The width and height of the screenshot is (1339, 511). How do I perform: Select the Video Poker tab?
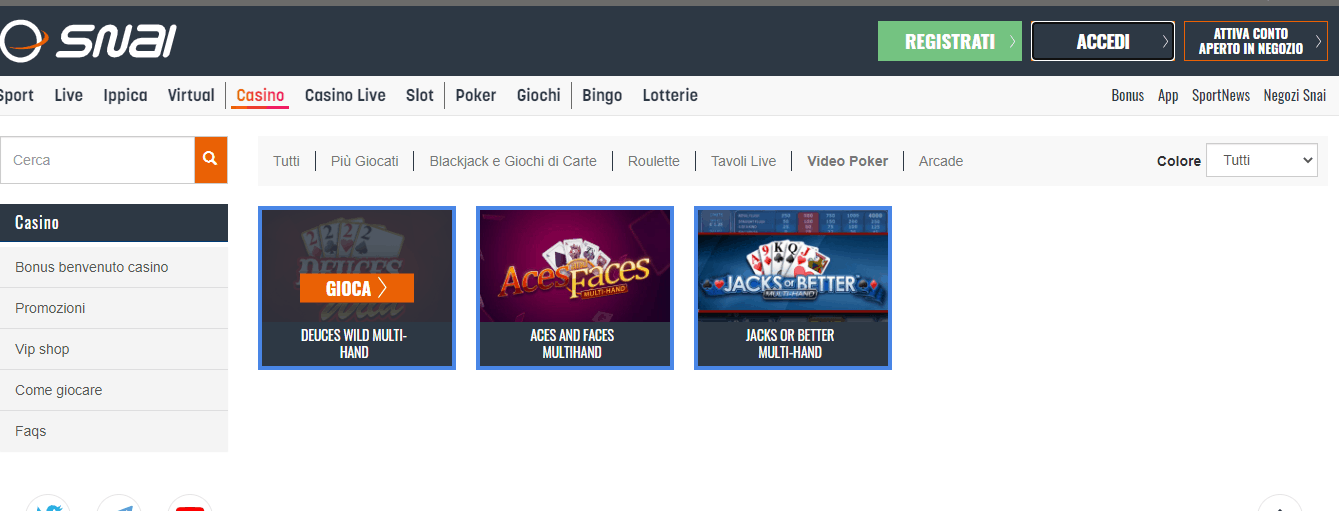[848, 161]
